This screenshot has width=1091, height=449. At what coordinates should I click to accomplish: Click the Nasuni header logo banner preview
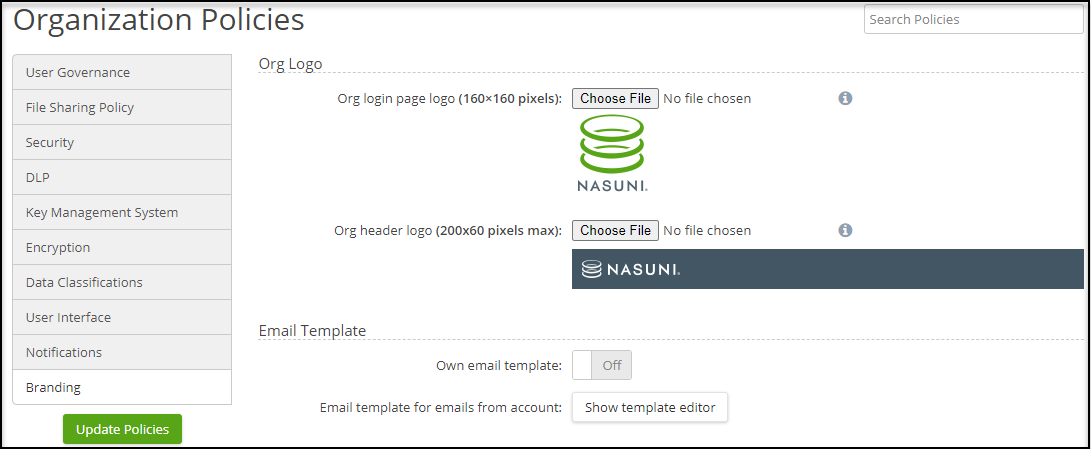coord(827,269)
